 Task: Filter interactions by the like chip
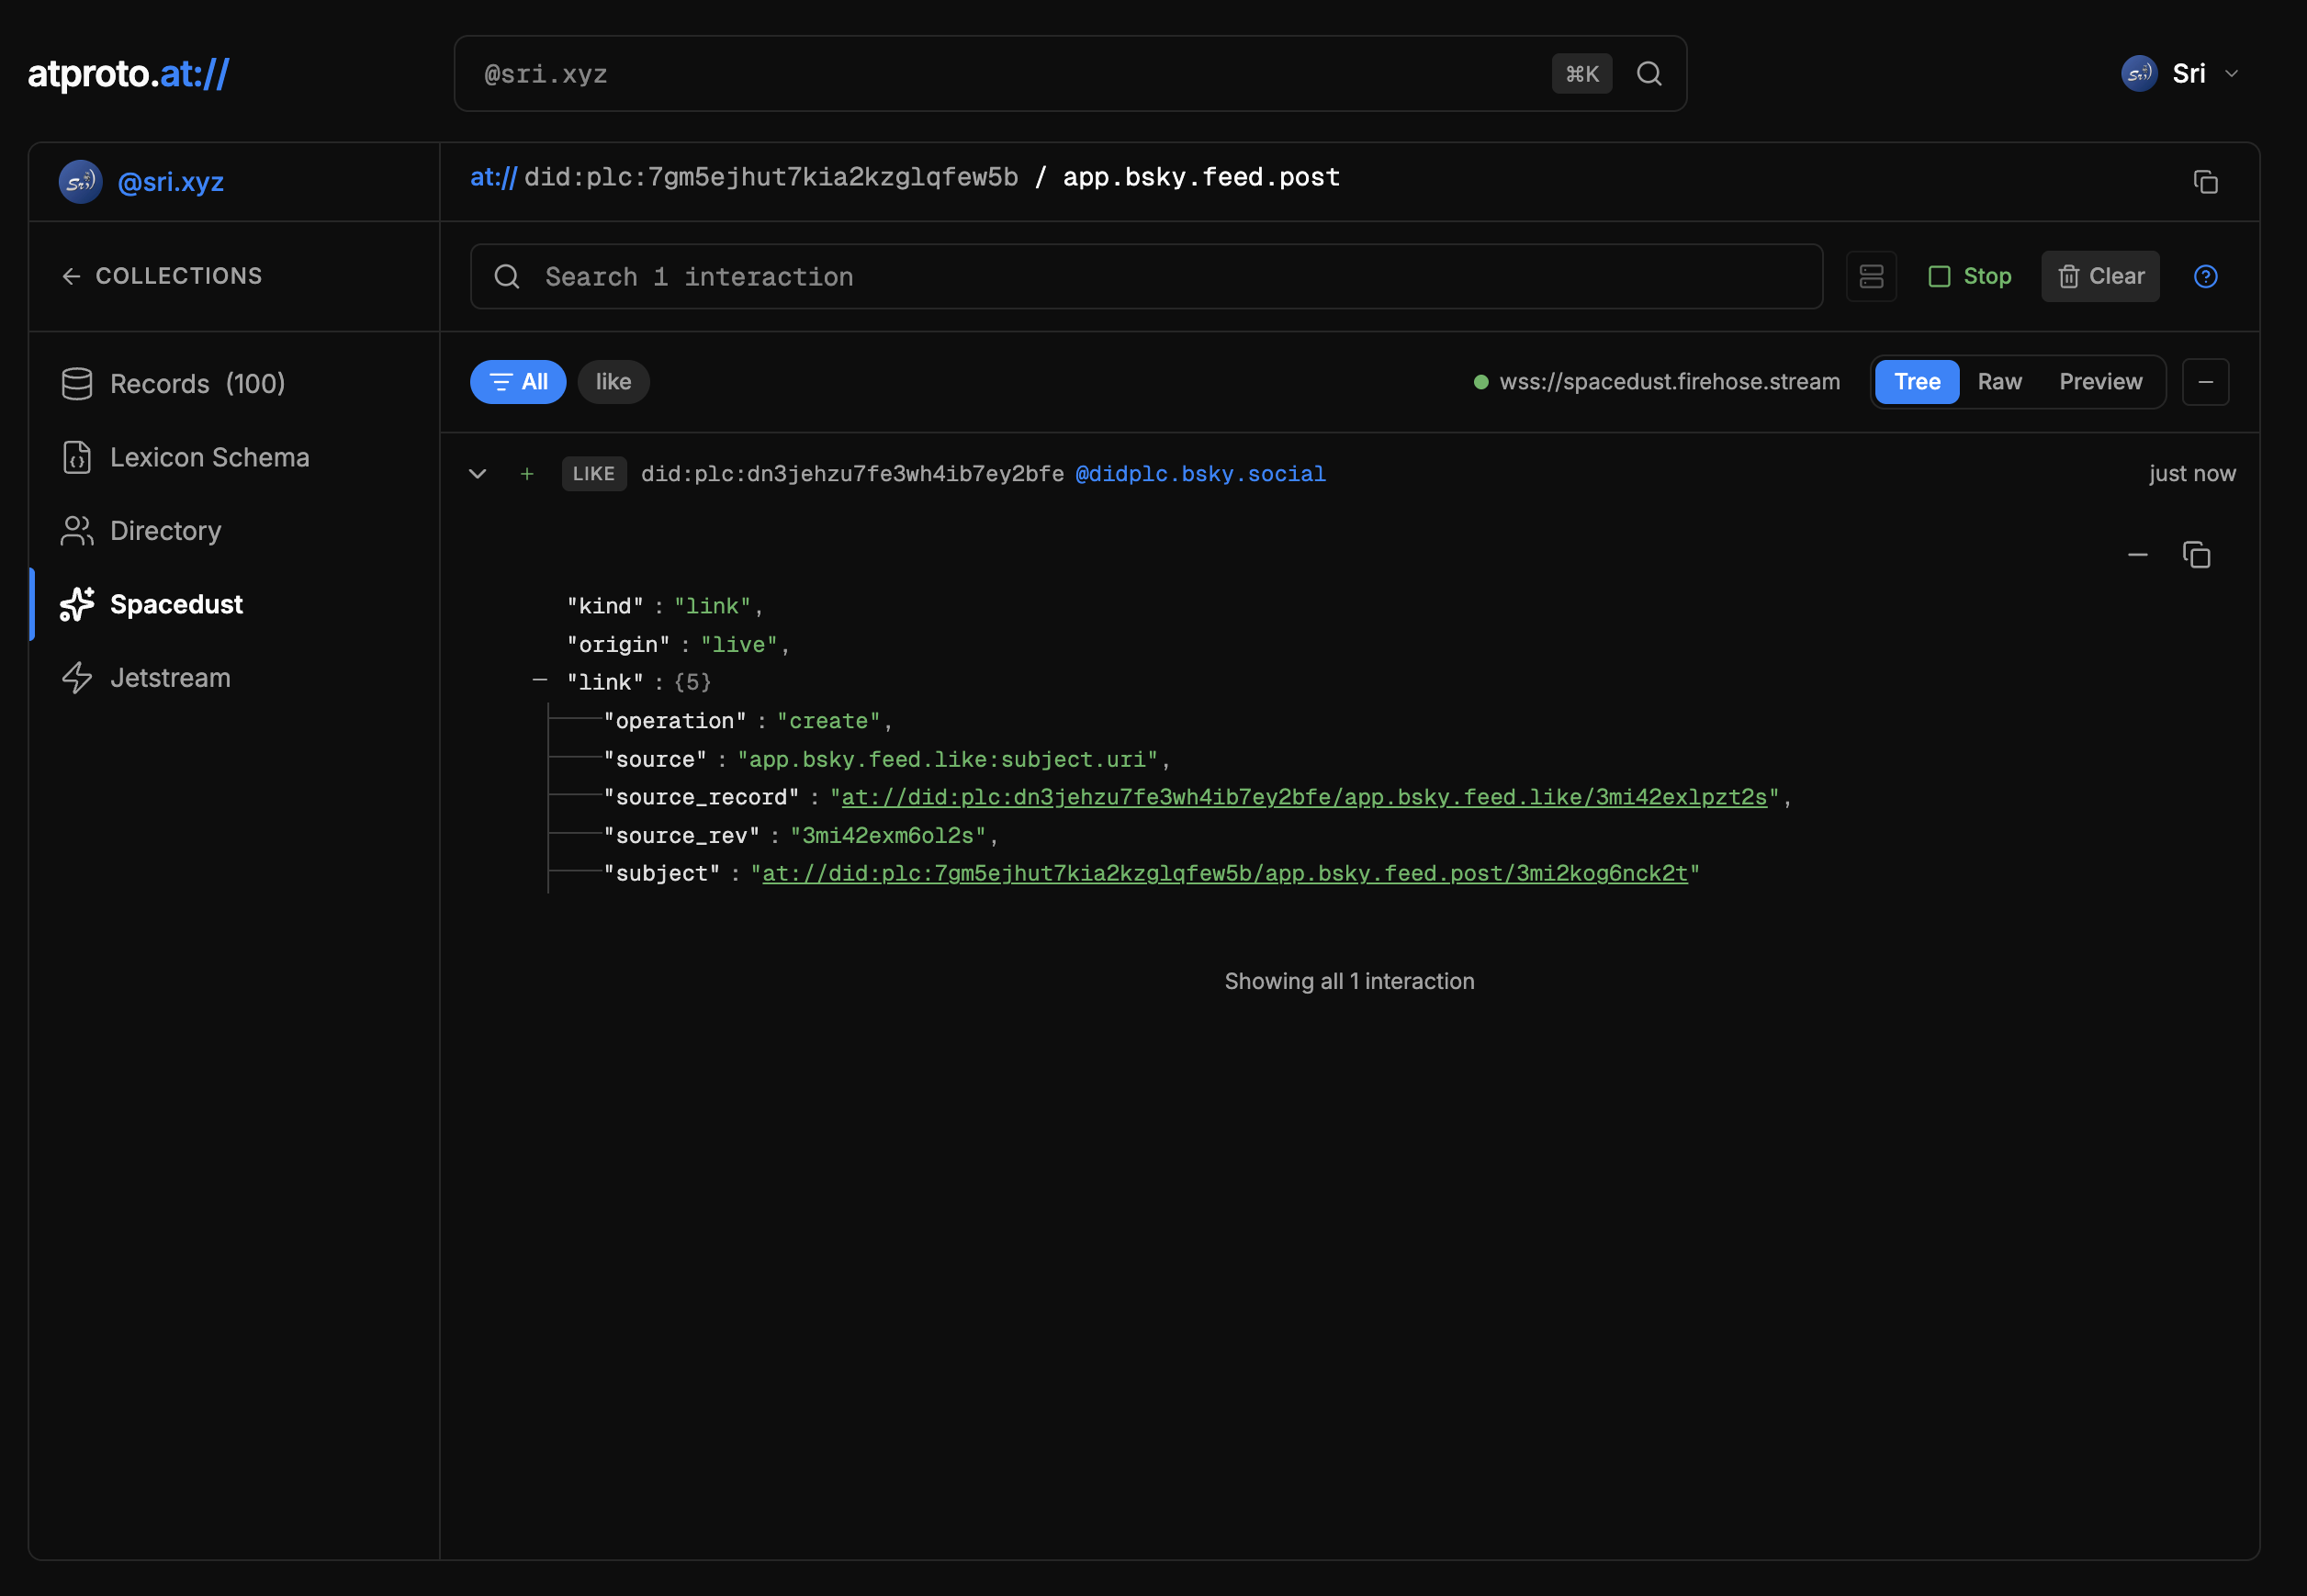coord(613,382)
